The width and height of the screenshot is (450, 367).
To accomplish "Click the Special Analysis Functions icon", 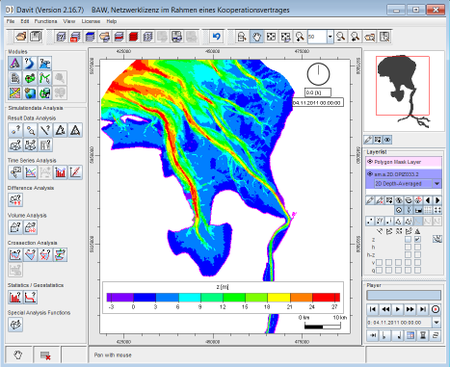I will 15,324.
